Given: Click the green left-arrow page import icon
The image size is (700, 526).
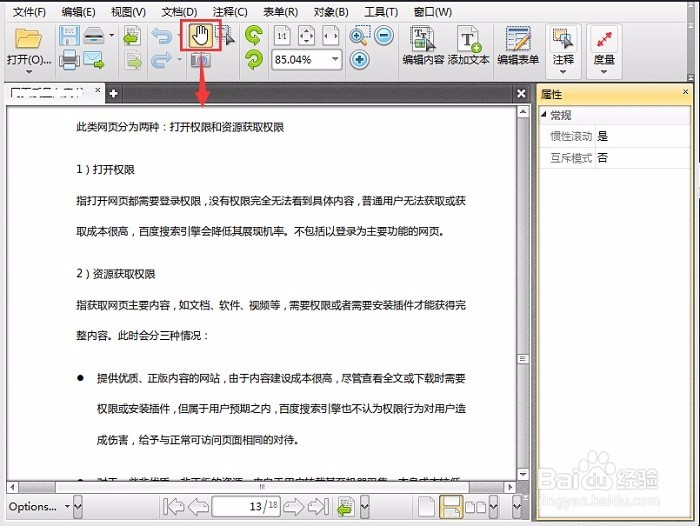Looking at the screenshot, I should click(132, 36).
